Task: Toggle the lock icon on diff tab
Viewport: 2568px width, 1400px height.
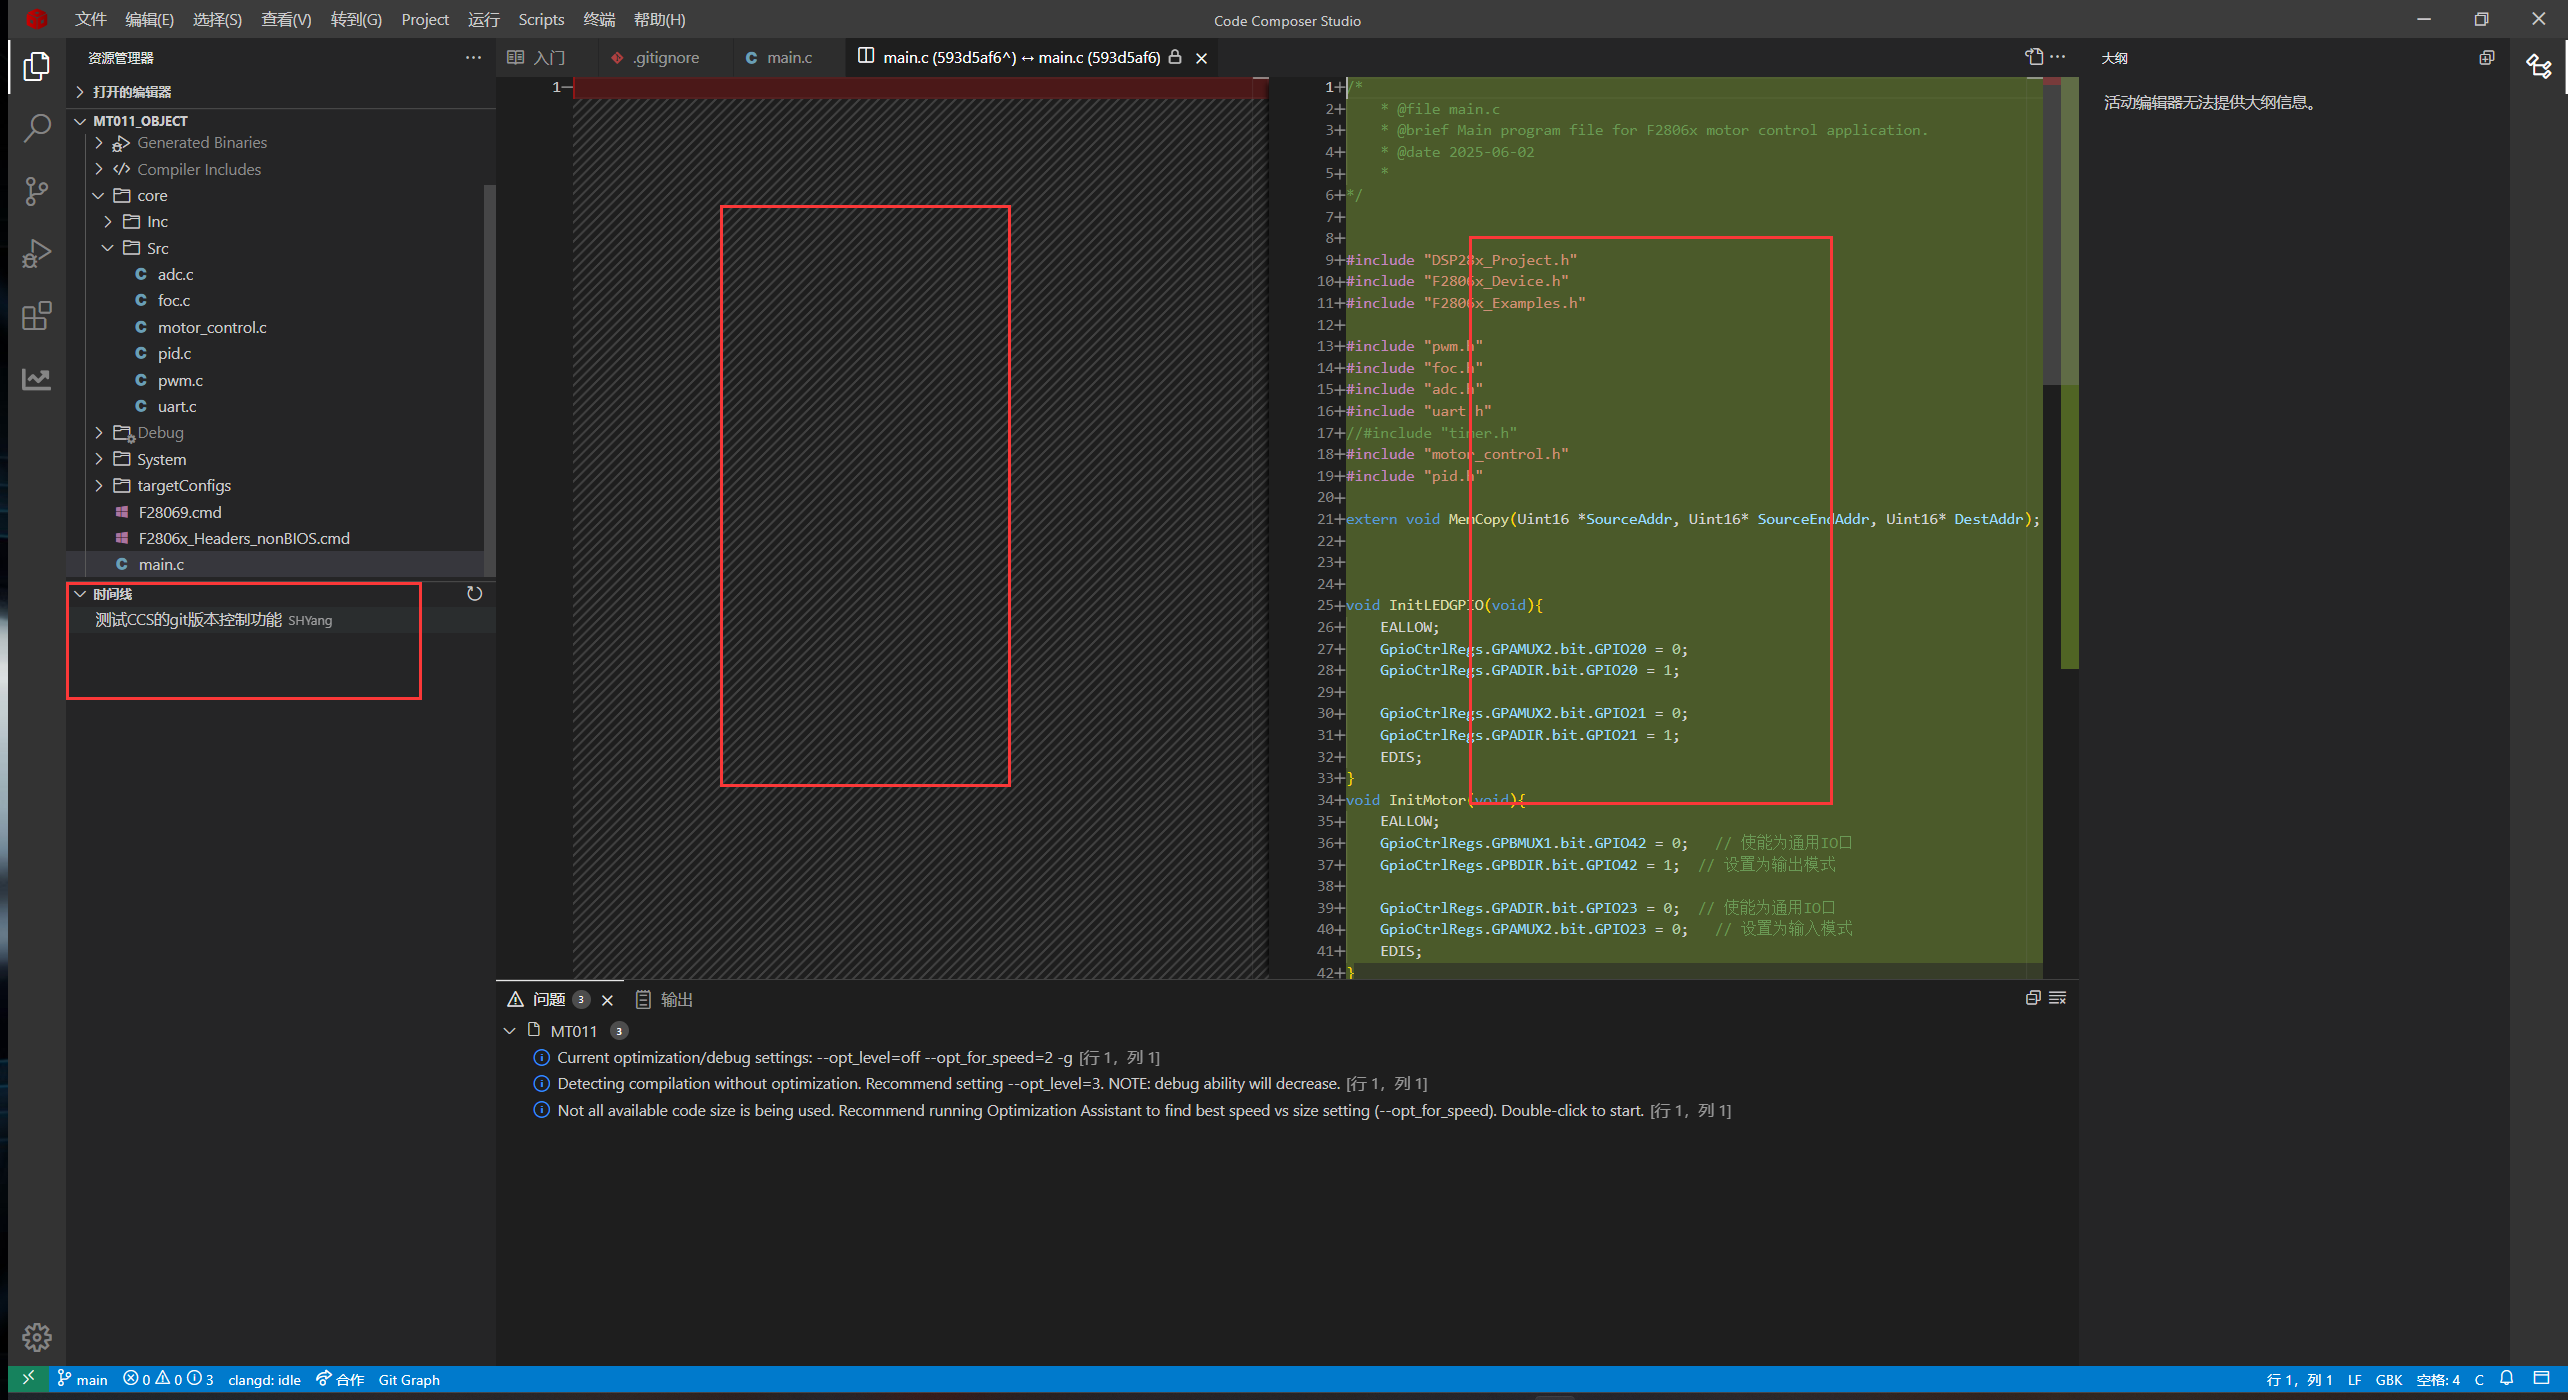Action: (1176, 58)
